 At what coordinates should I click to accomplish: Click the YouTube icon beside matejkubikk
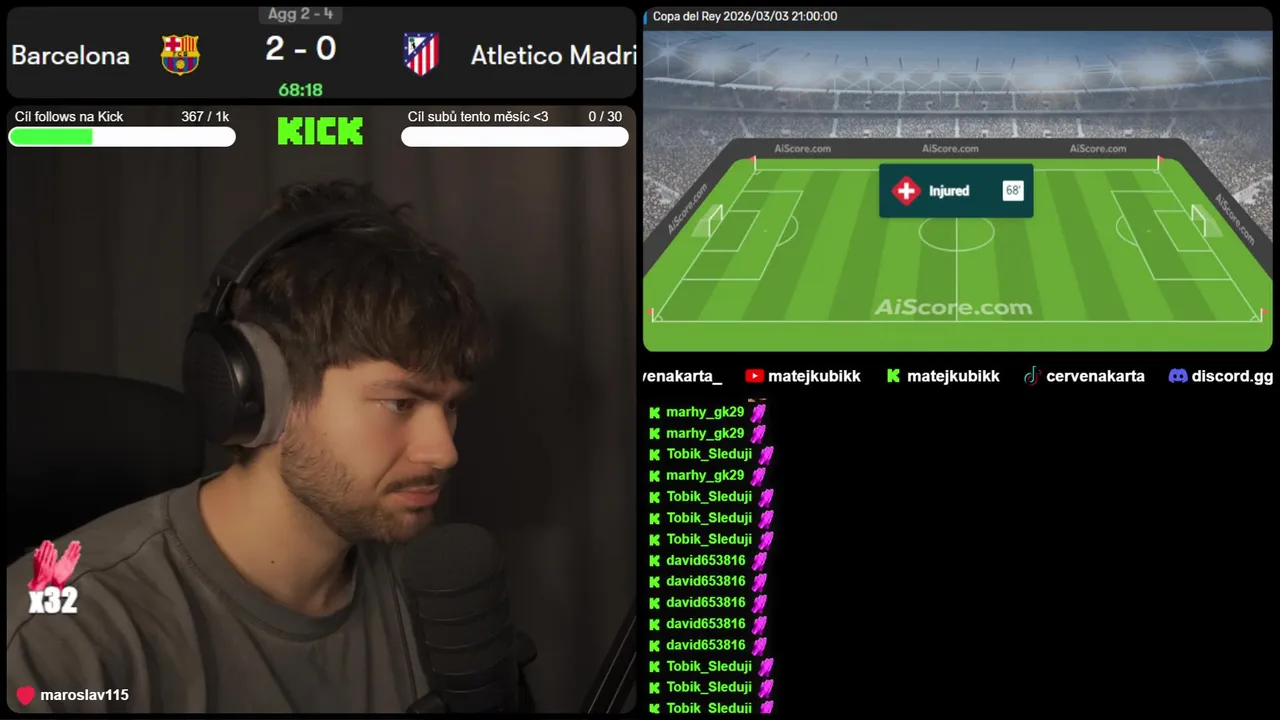coord(754,376)
